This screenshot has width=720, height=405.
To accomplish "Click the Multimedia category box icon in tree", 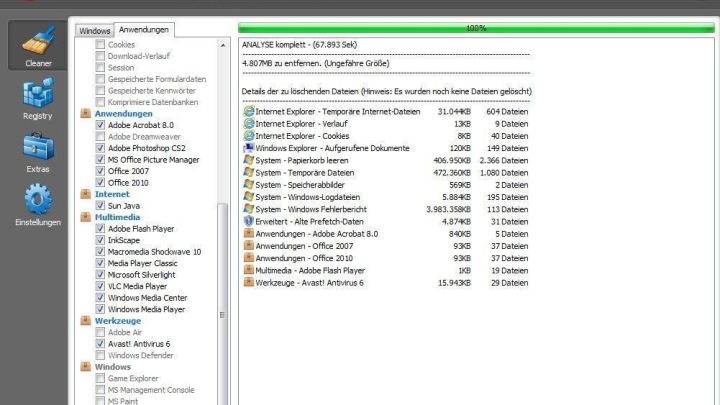I will click(85, 217).
